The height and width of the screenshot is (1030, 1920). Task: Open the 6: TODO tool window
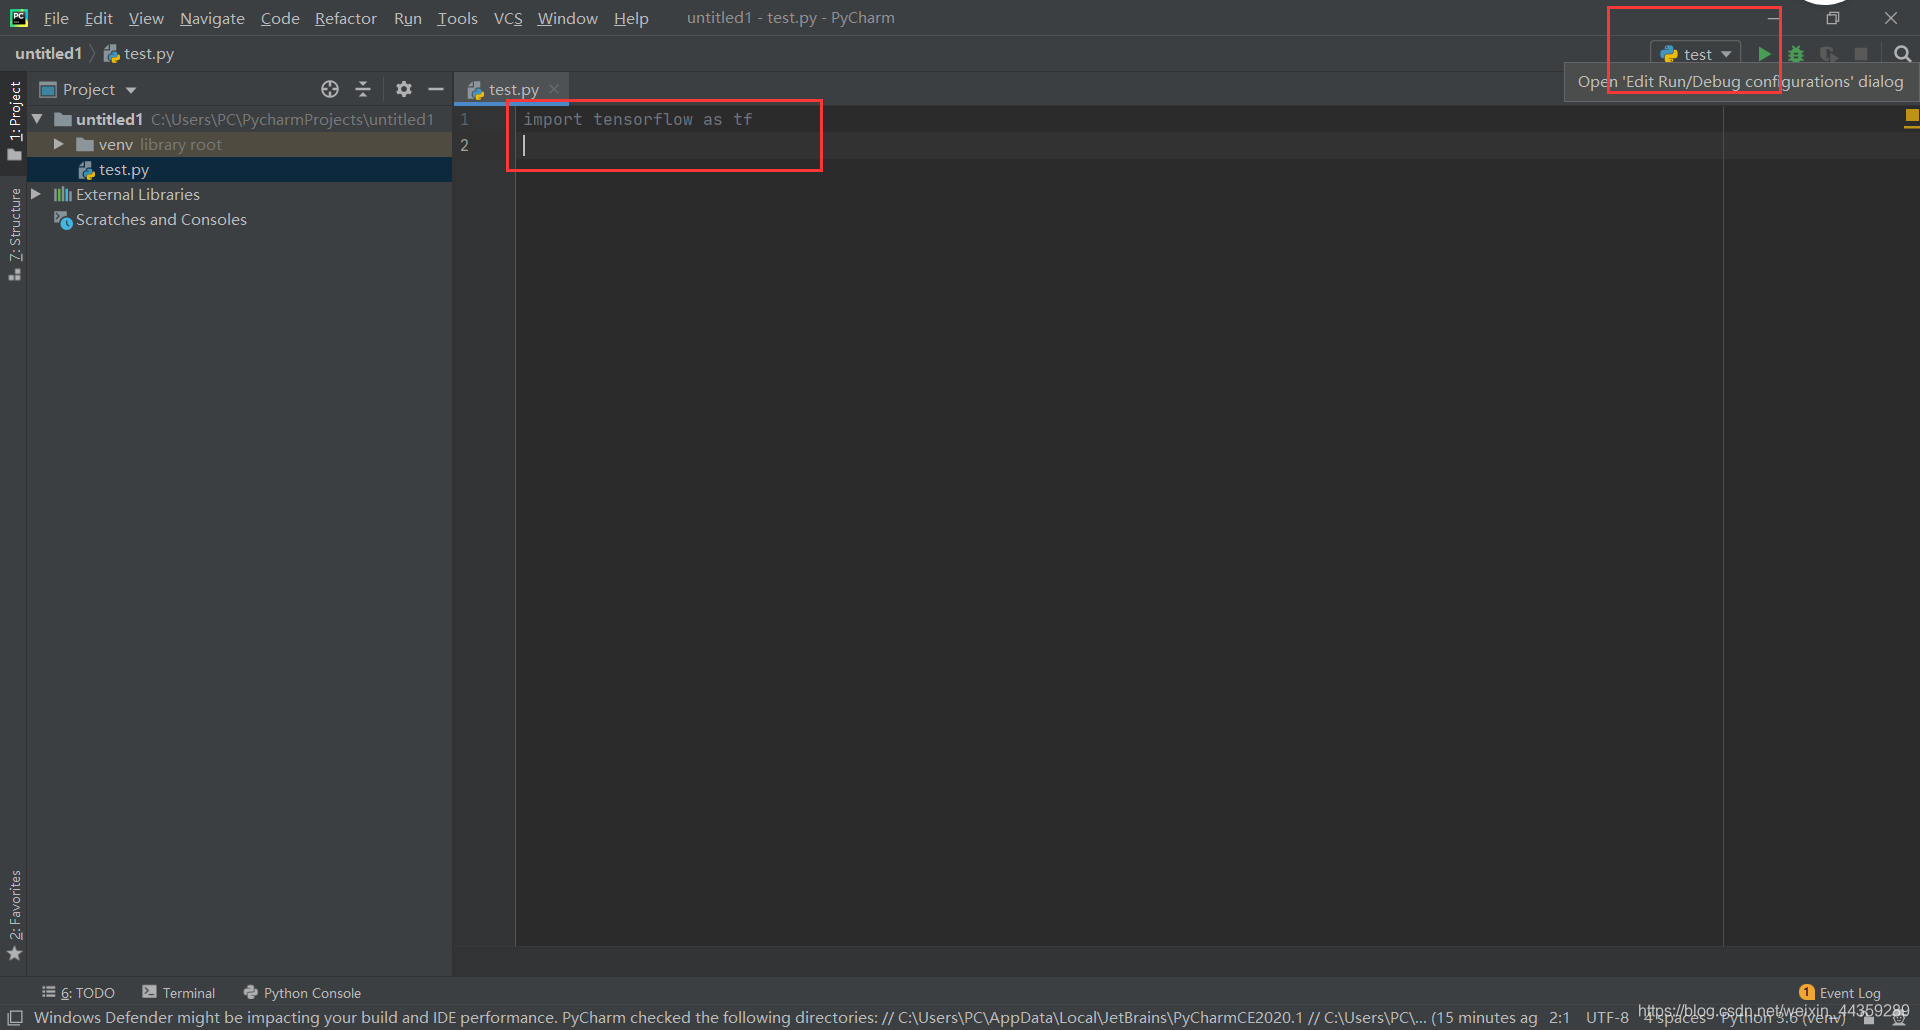pyautogui.click(x=78, y=993)
